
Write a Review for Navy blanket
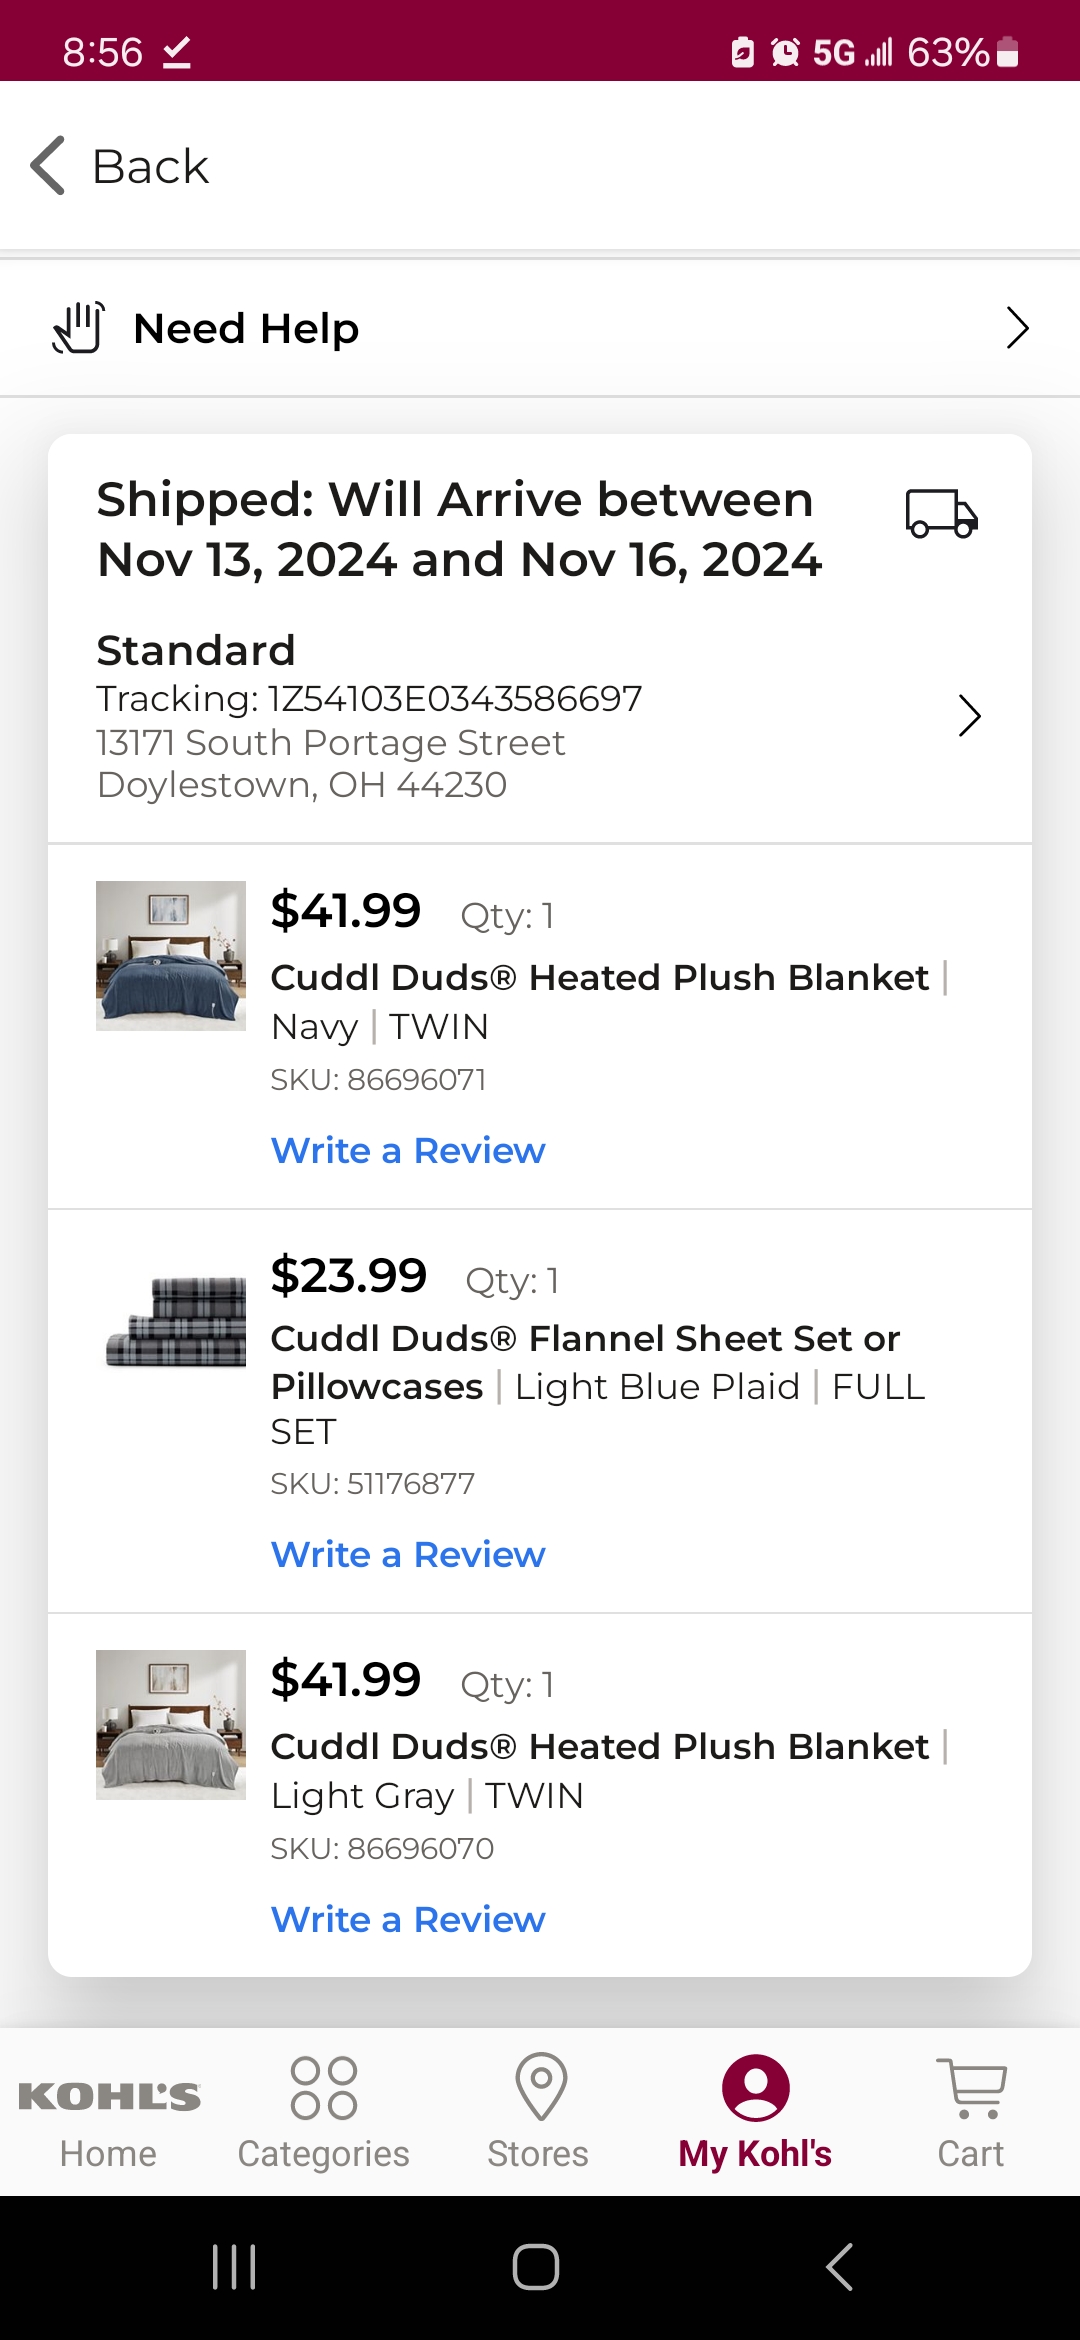pos(408,1151)
